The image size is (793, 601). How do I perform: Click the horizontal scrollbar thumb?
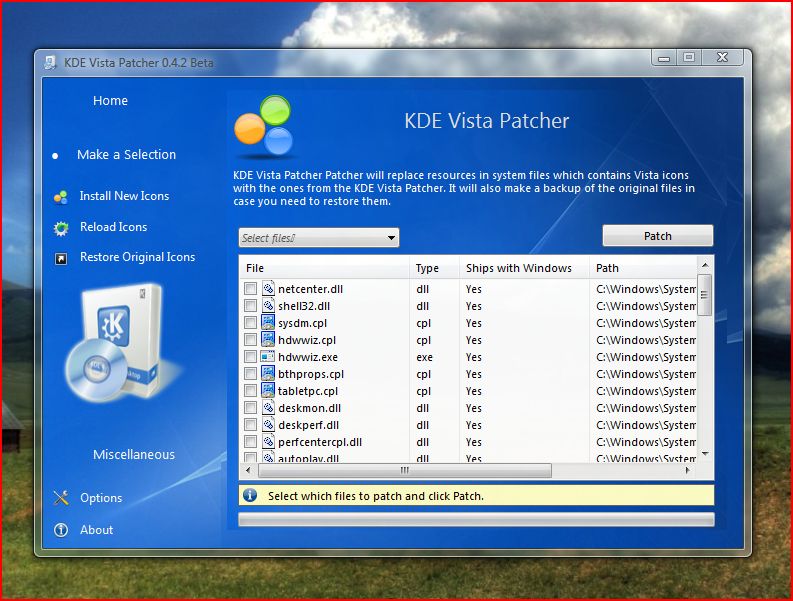click(x=405, y=470)
